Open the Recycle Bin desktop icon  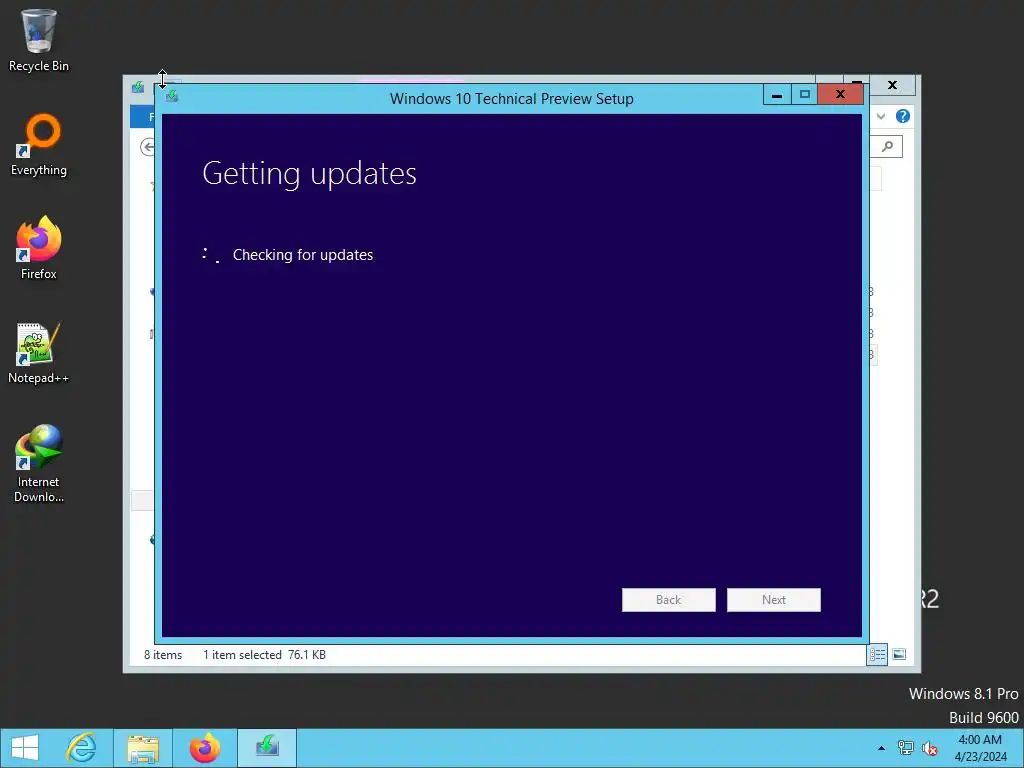tap(39, 40)
